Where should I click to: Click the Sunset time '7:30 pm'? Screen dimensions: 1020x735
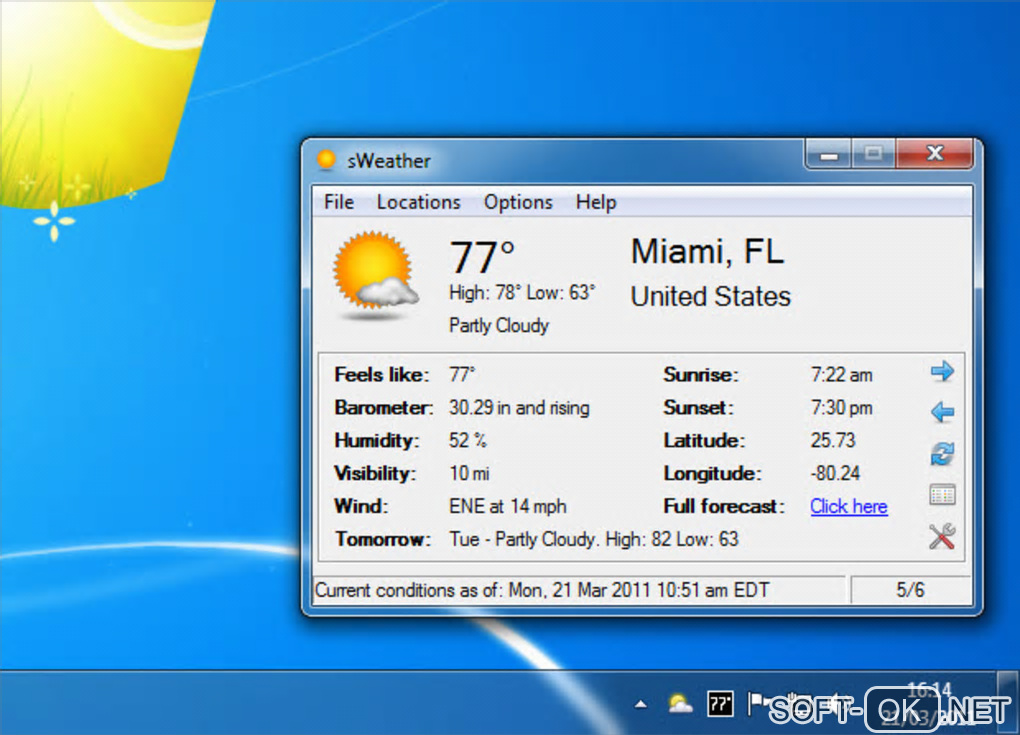(841, 408)
